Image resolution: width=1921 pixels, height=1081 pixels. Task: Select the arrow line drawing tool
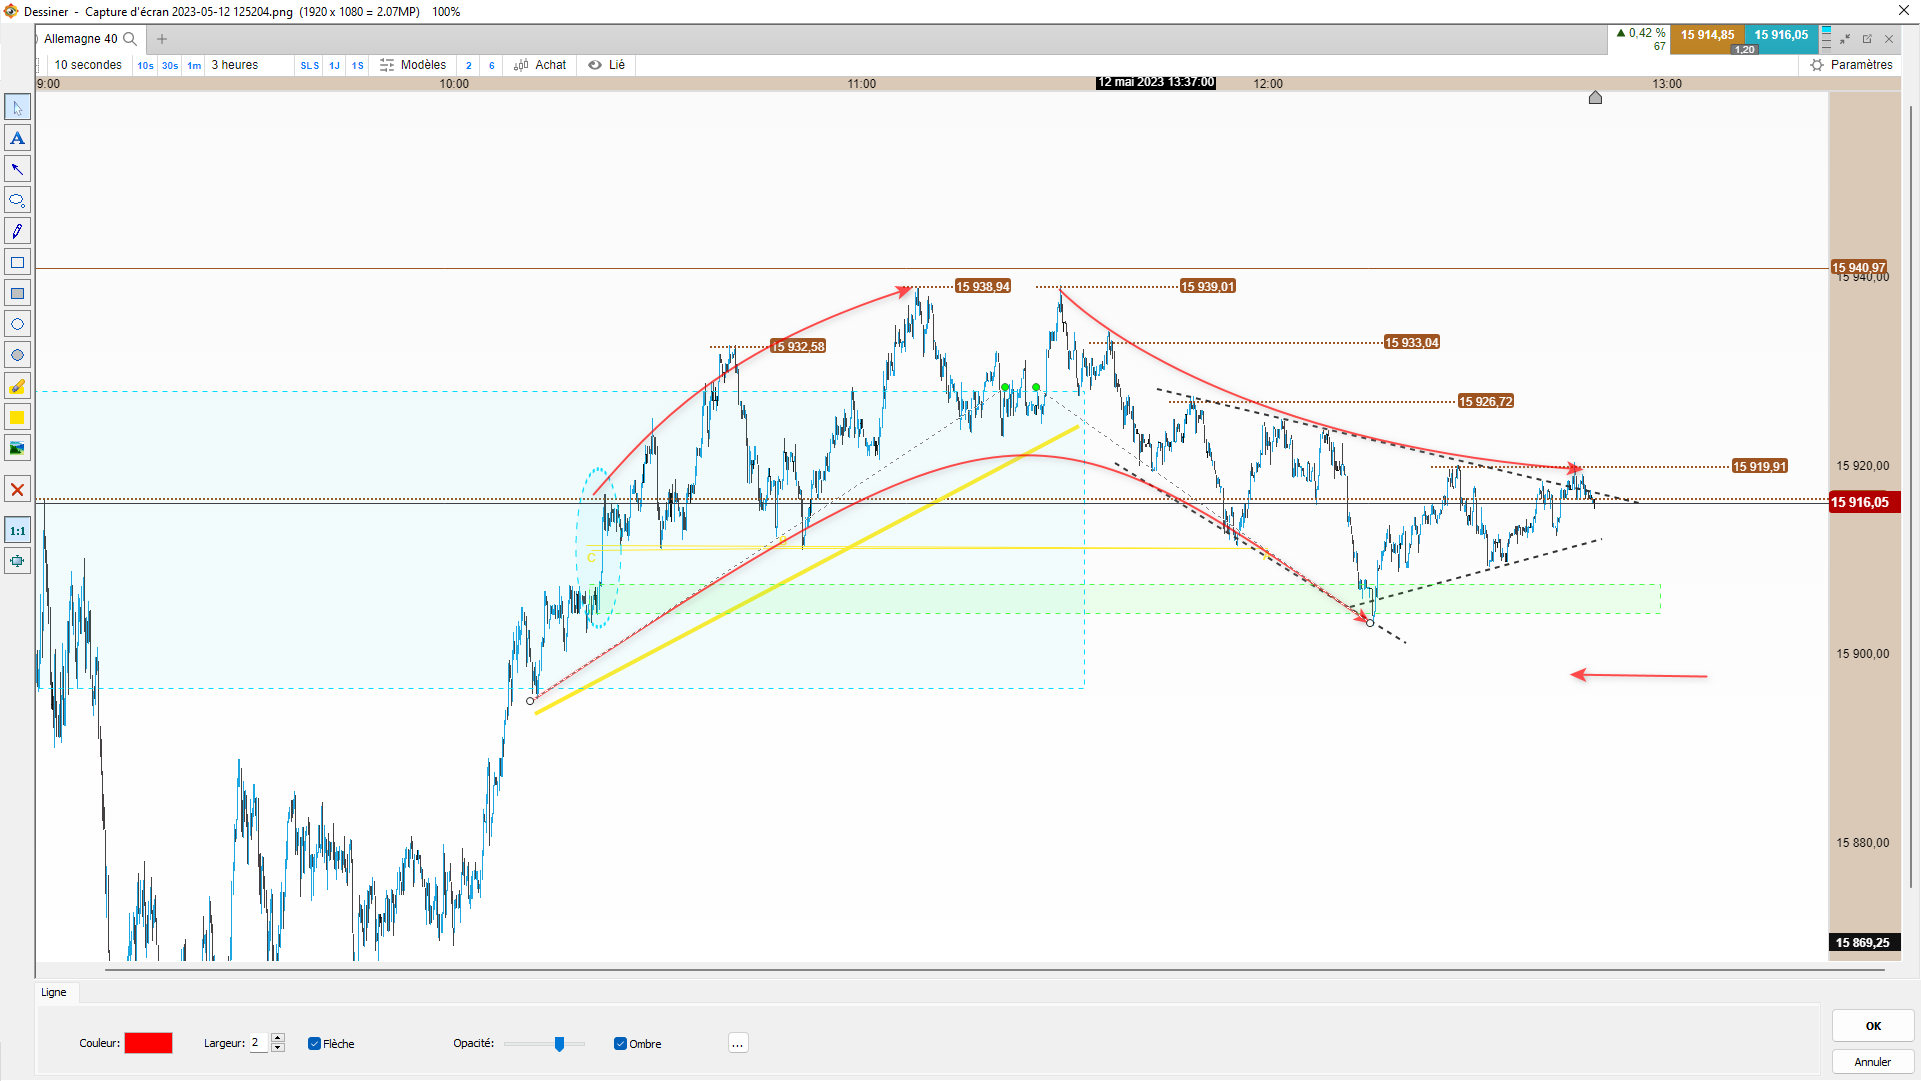click(17, 169)
